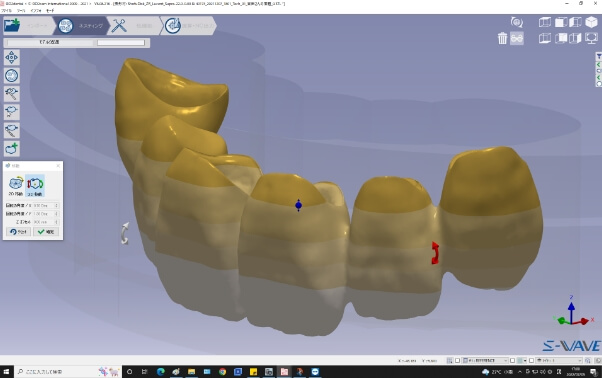
Task: Select the disc rotate tool in left toolbar
Action: [12, 76]
